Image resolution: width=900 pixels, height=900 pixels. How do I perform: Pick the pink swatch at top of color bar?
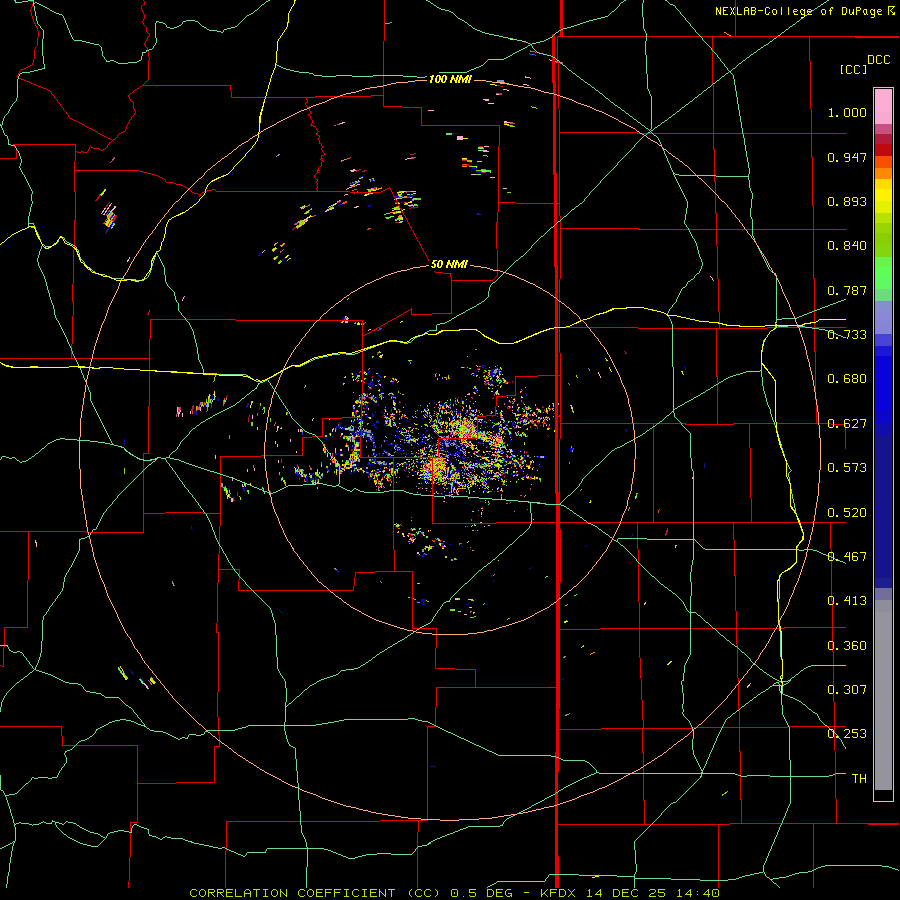pyautogui.click(x=883, y=106)
